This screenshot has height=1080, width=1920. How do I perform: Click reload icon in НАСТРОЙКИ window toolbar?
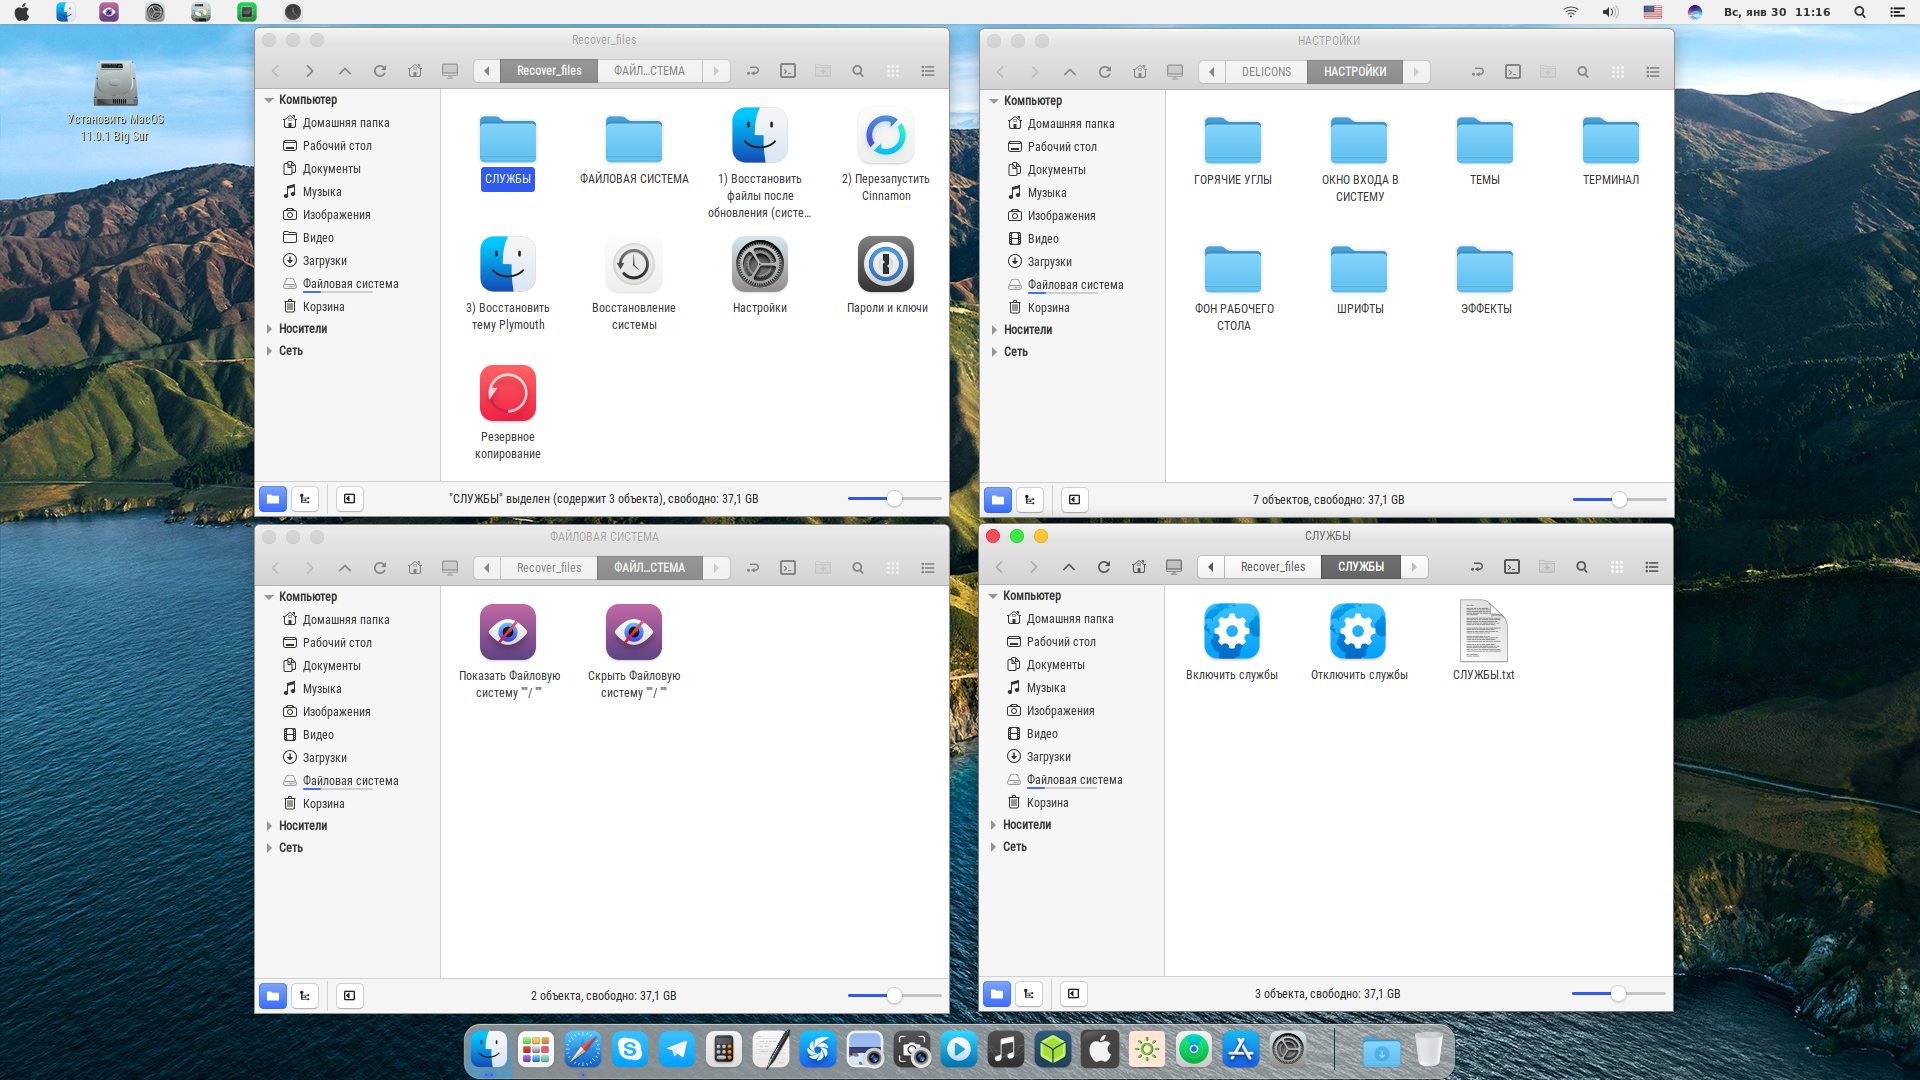(1105, 72)
